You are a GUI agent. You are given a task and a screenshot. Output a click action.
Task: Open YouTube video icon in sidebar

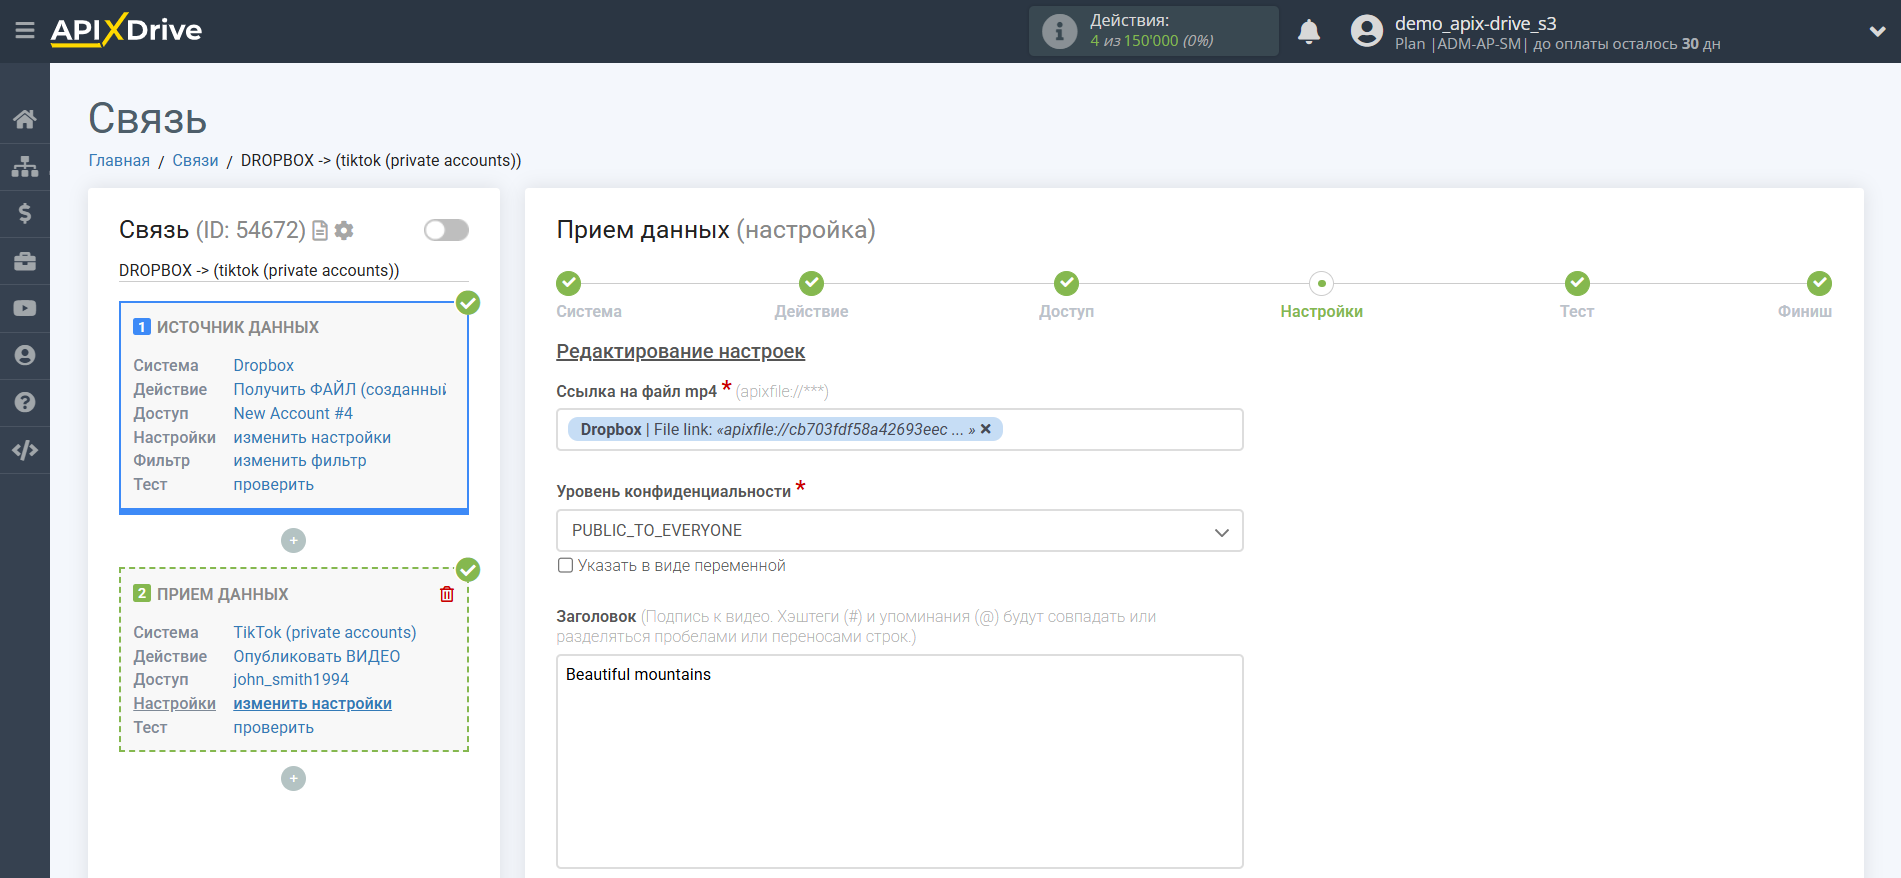[25, 308]
